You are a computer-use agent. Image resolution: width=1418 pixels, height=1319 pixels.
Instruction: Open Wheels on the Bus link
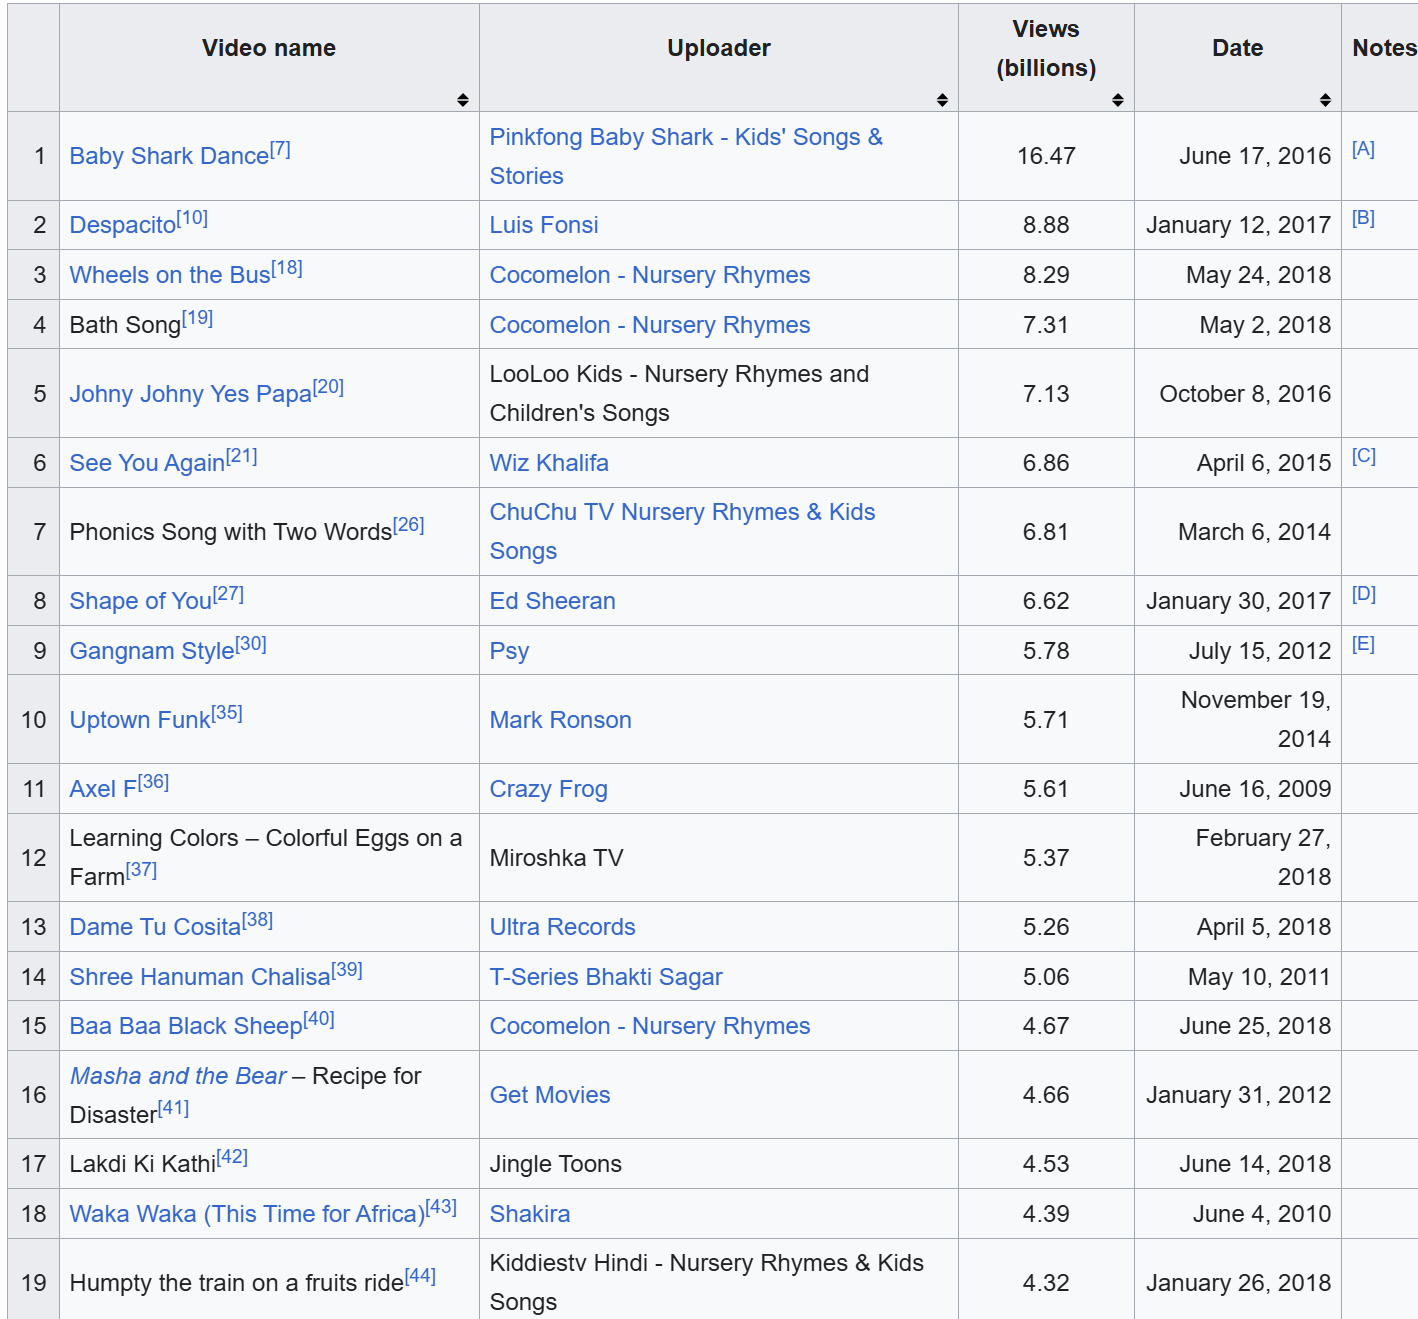coord(170,275)
